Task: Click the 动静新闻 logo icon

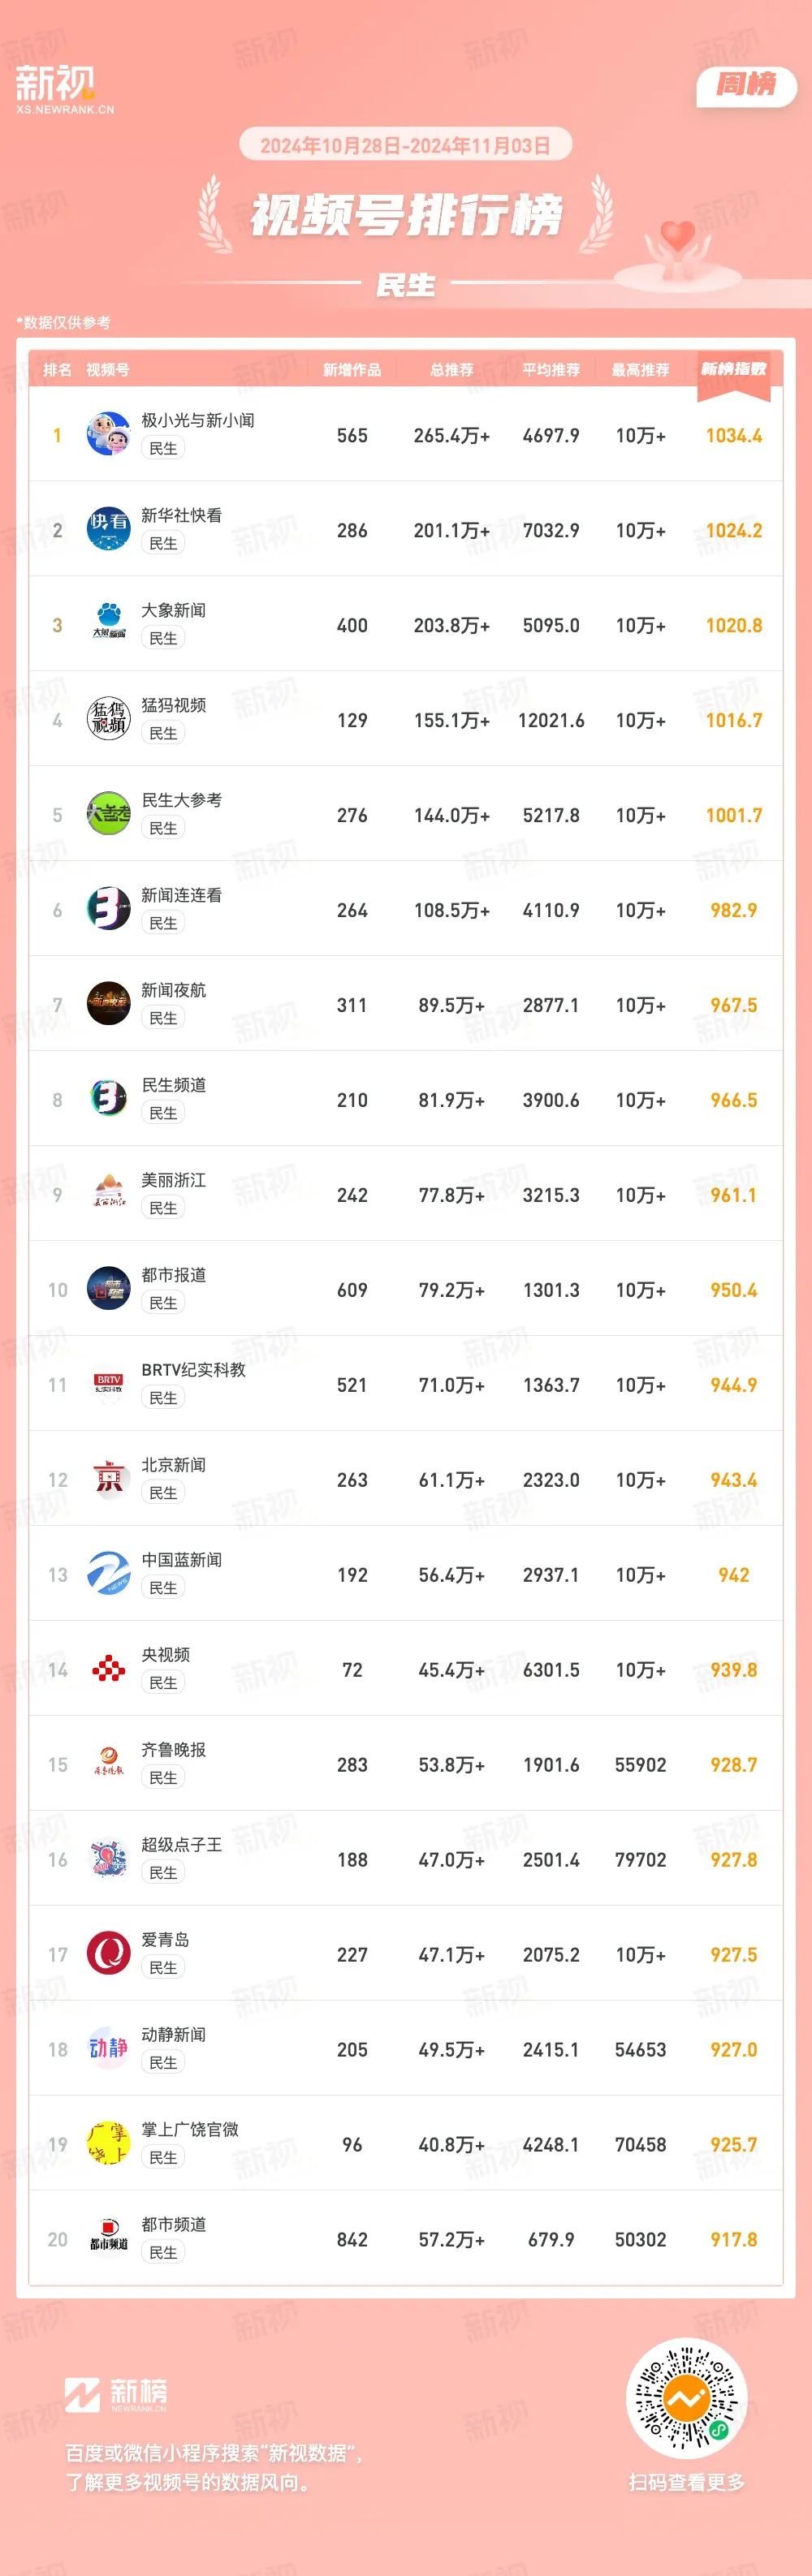Action: [x=108, y=2048]
